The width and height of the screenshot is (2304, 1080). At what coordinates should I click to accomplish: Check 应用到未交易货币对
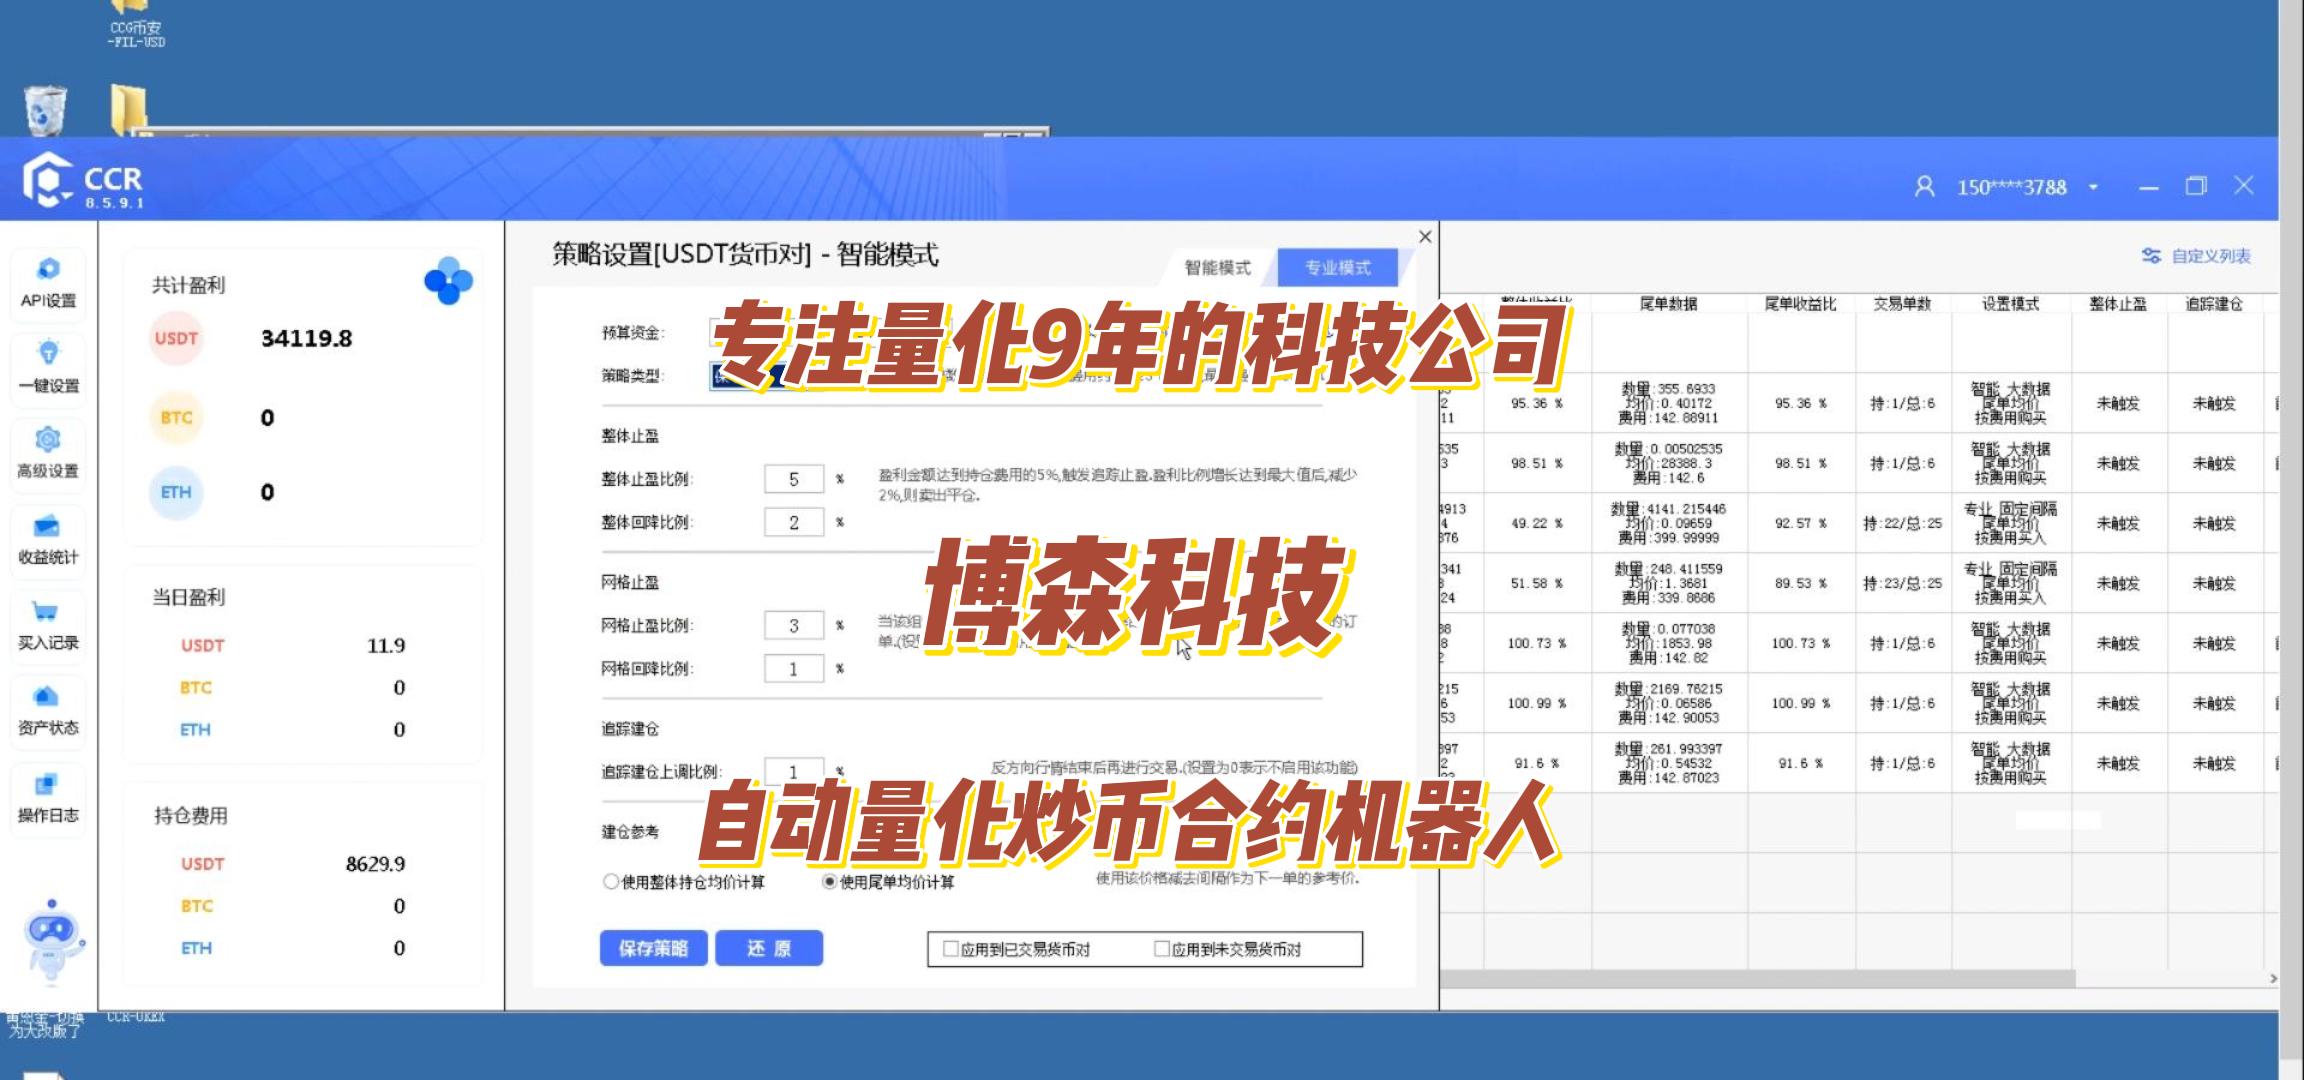pyautogui.click(x=1162, y=948)
